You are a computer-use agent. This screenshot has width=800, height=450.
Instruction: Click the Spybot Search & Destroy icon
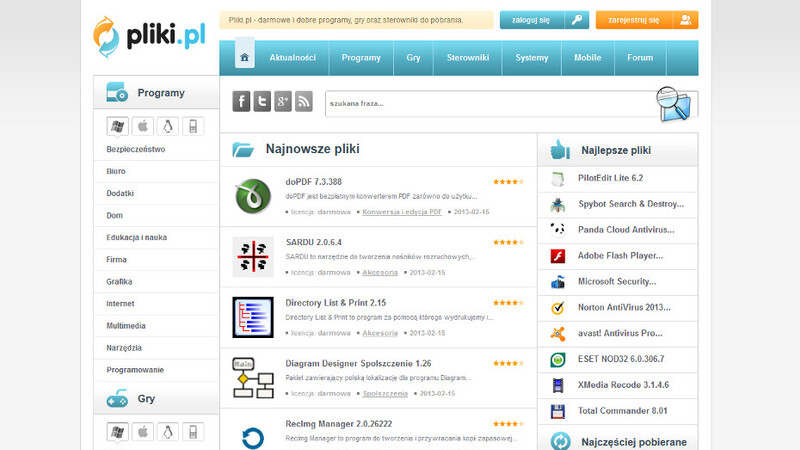coord(558,204)
